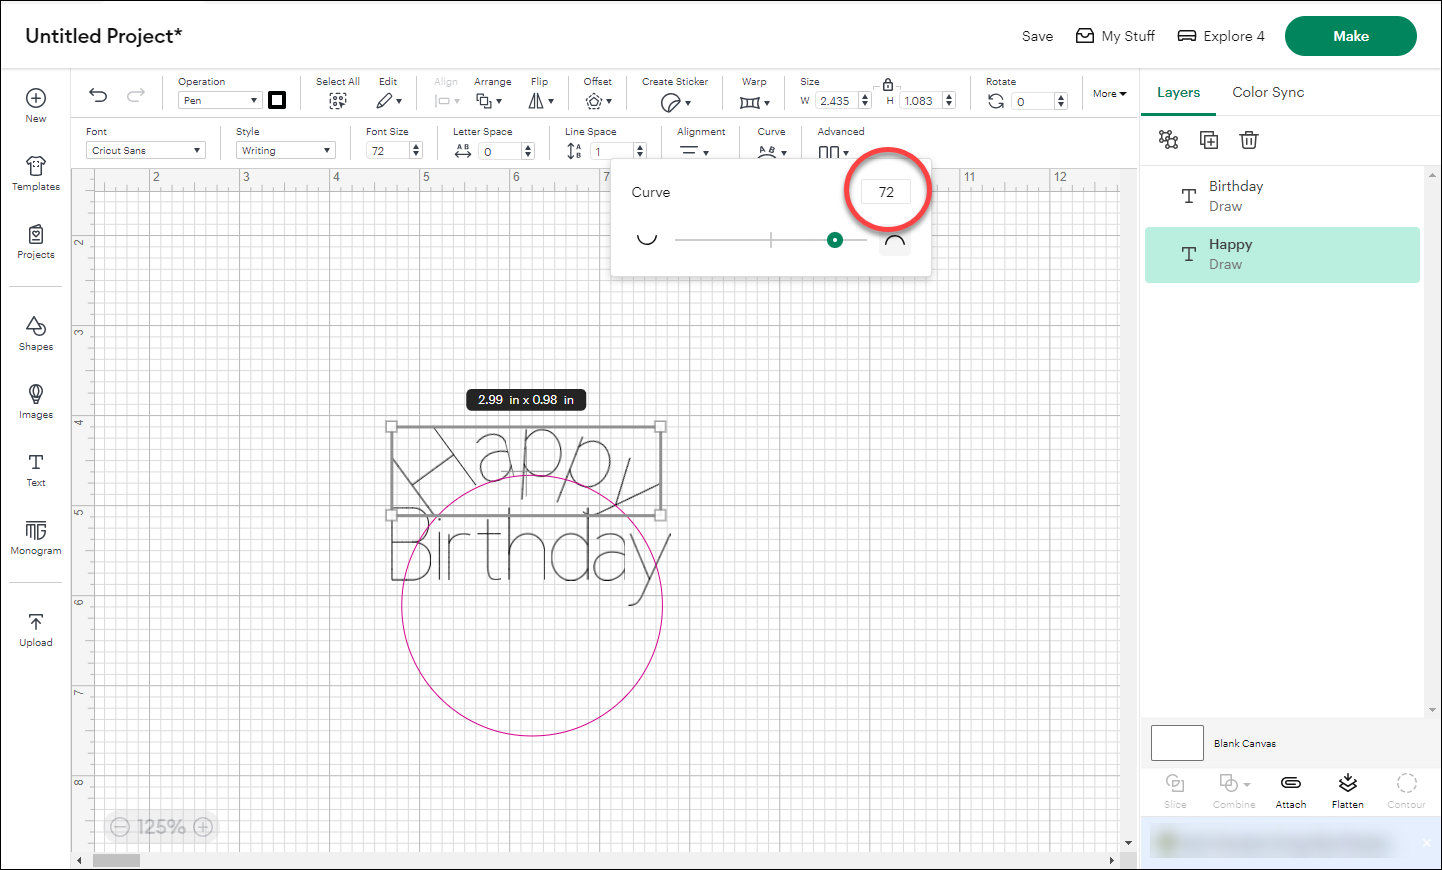The image size is (1442, 870).
Task: Attach the selected layers
Action: (x=1290, y=790)
